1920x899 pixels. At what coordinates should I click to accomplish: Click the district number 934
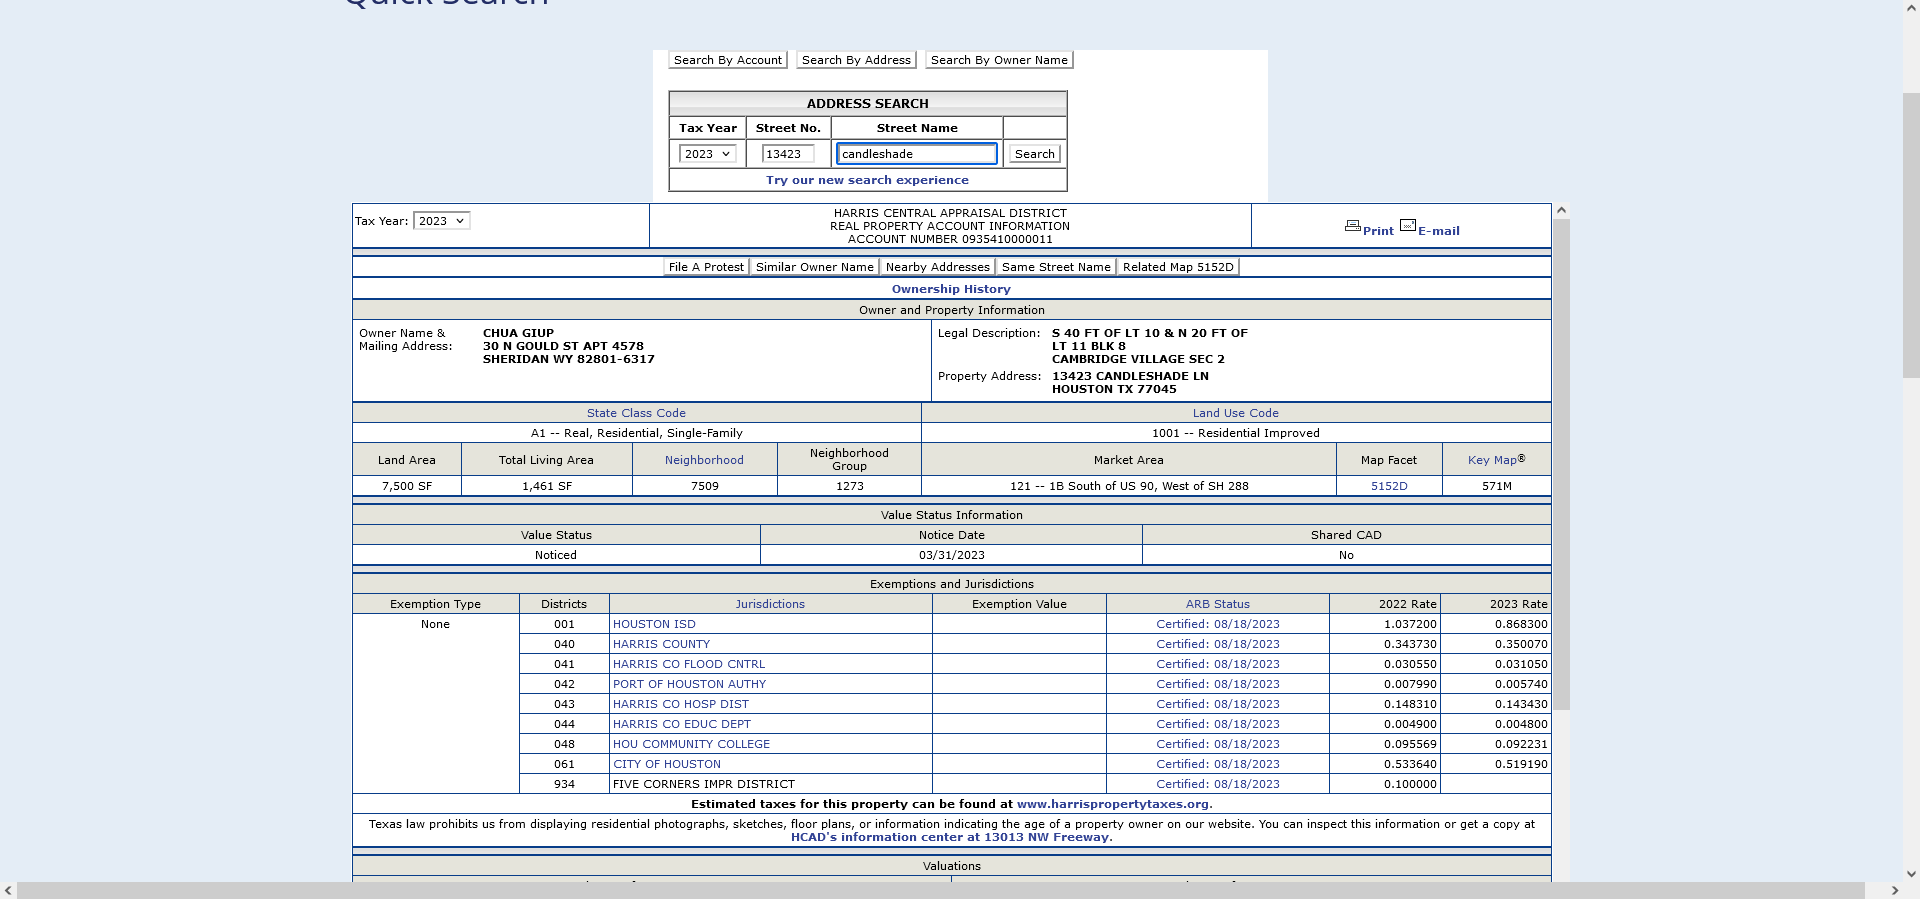564,784
